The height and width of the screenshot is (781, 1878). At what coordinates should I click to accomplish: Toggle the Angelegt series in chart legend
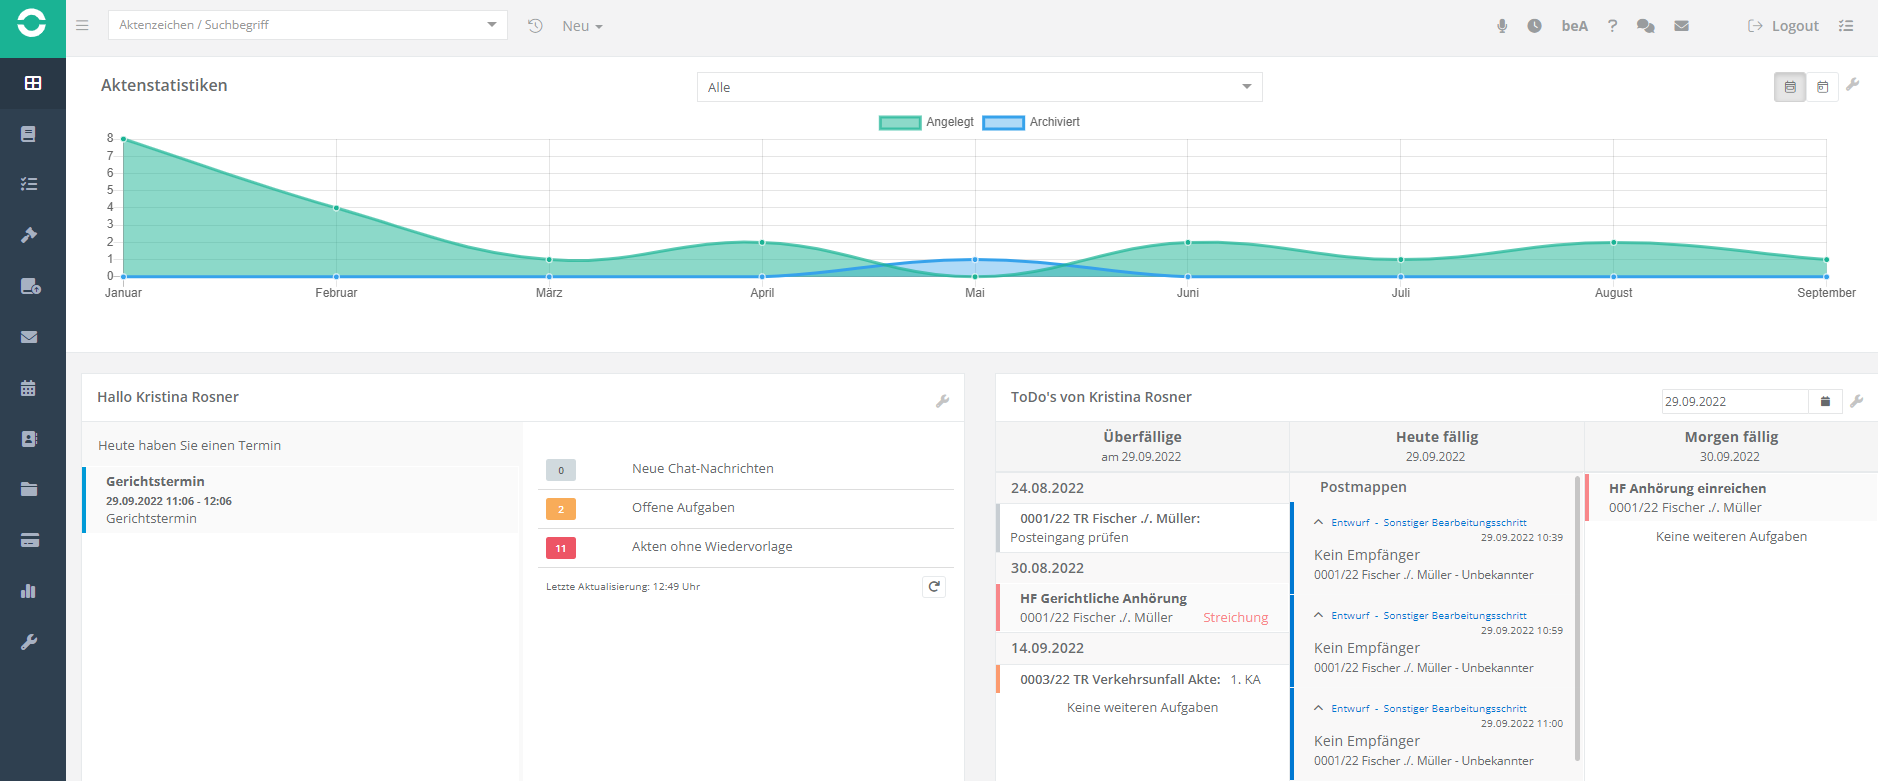pos(926,122)
